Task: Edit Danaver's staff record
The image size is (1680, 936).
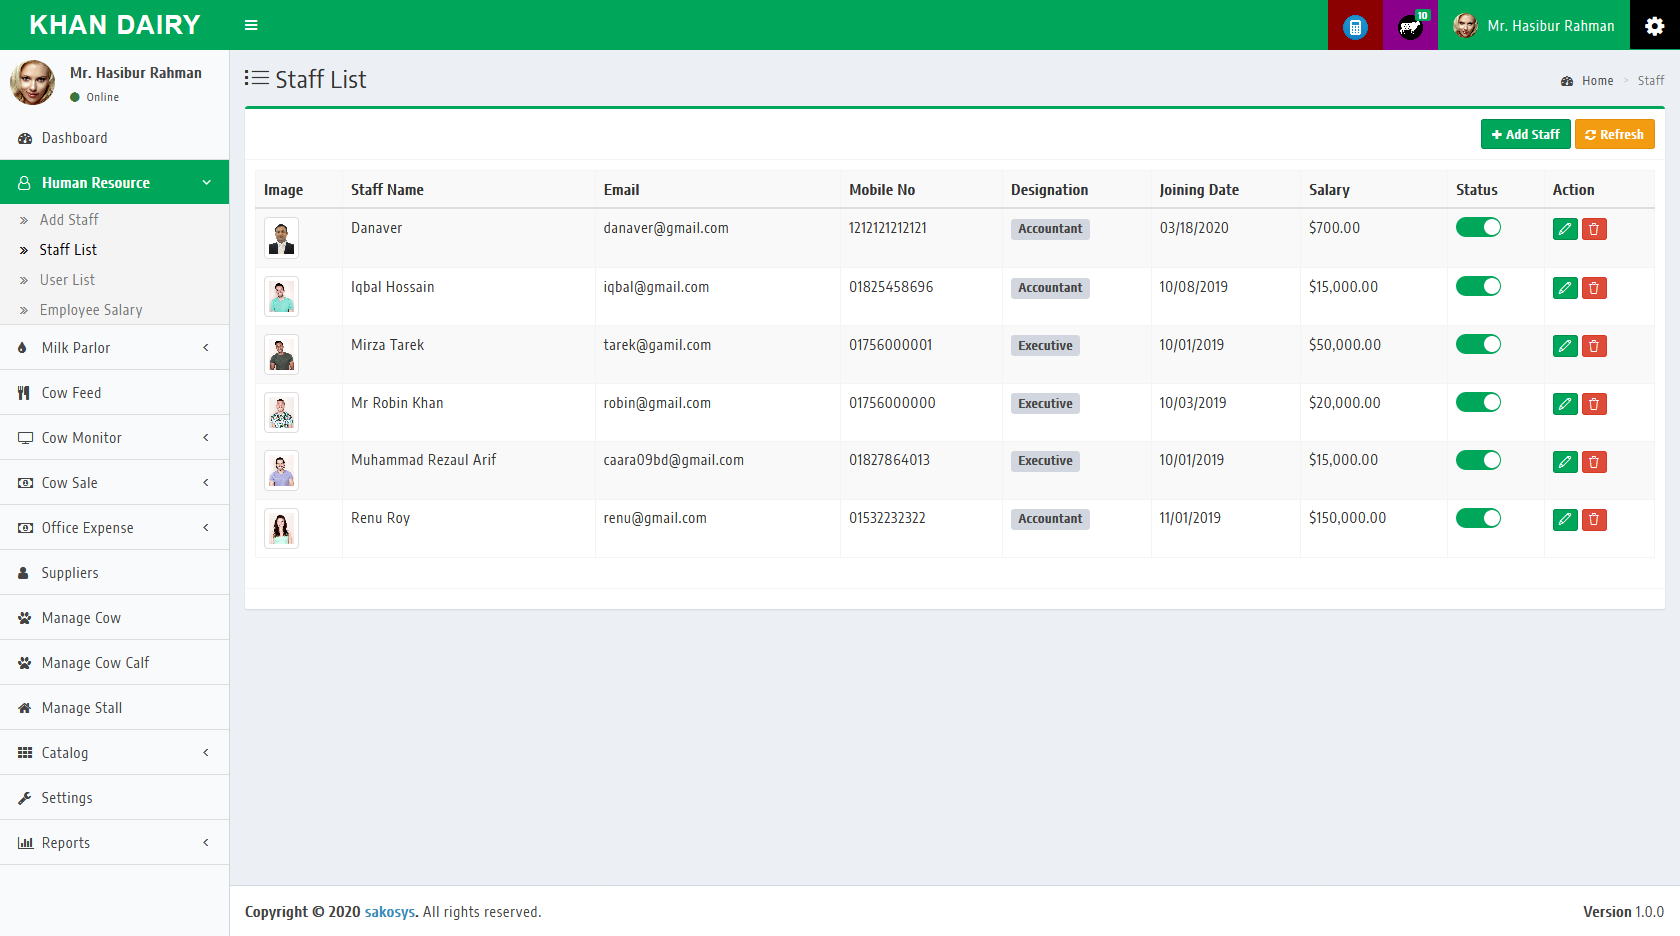Action: 1565,229
